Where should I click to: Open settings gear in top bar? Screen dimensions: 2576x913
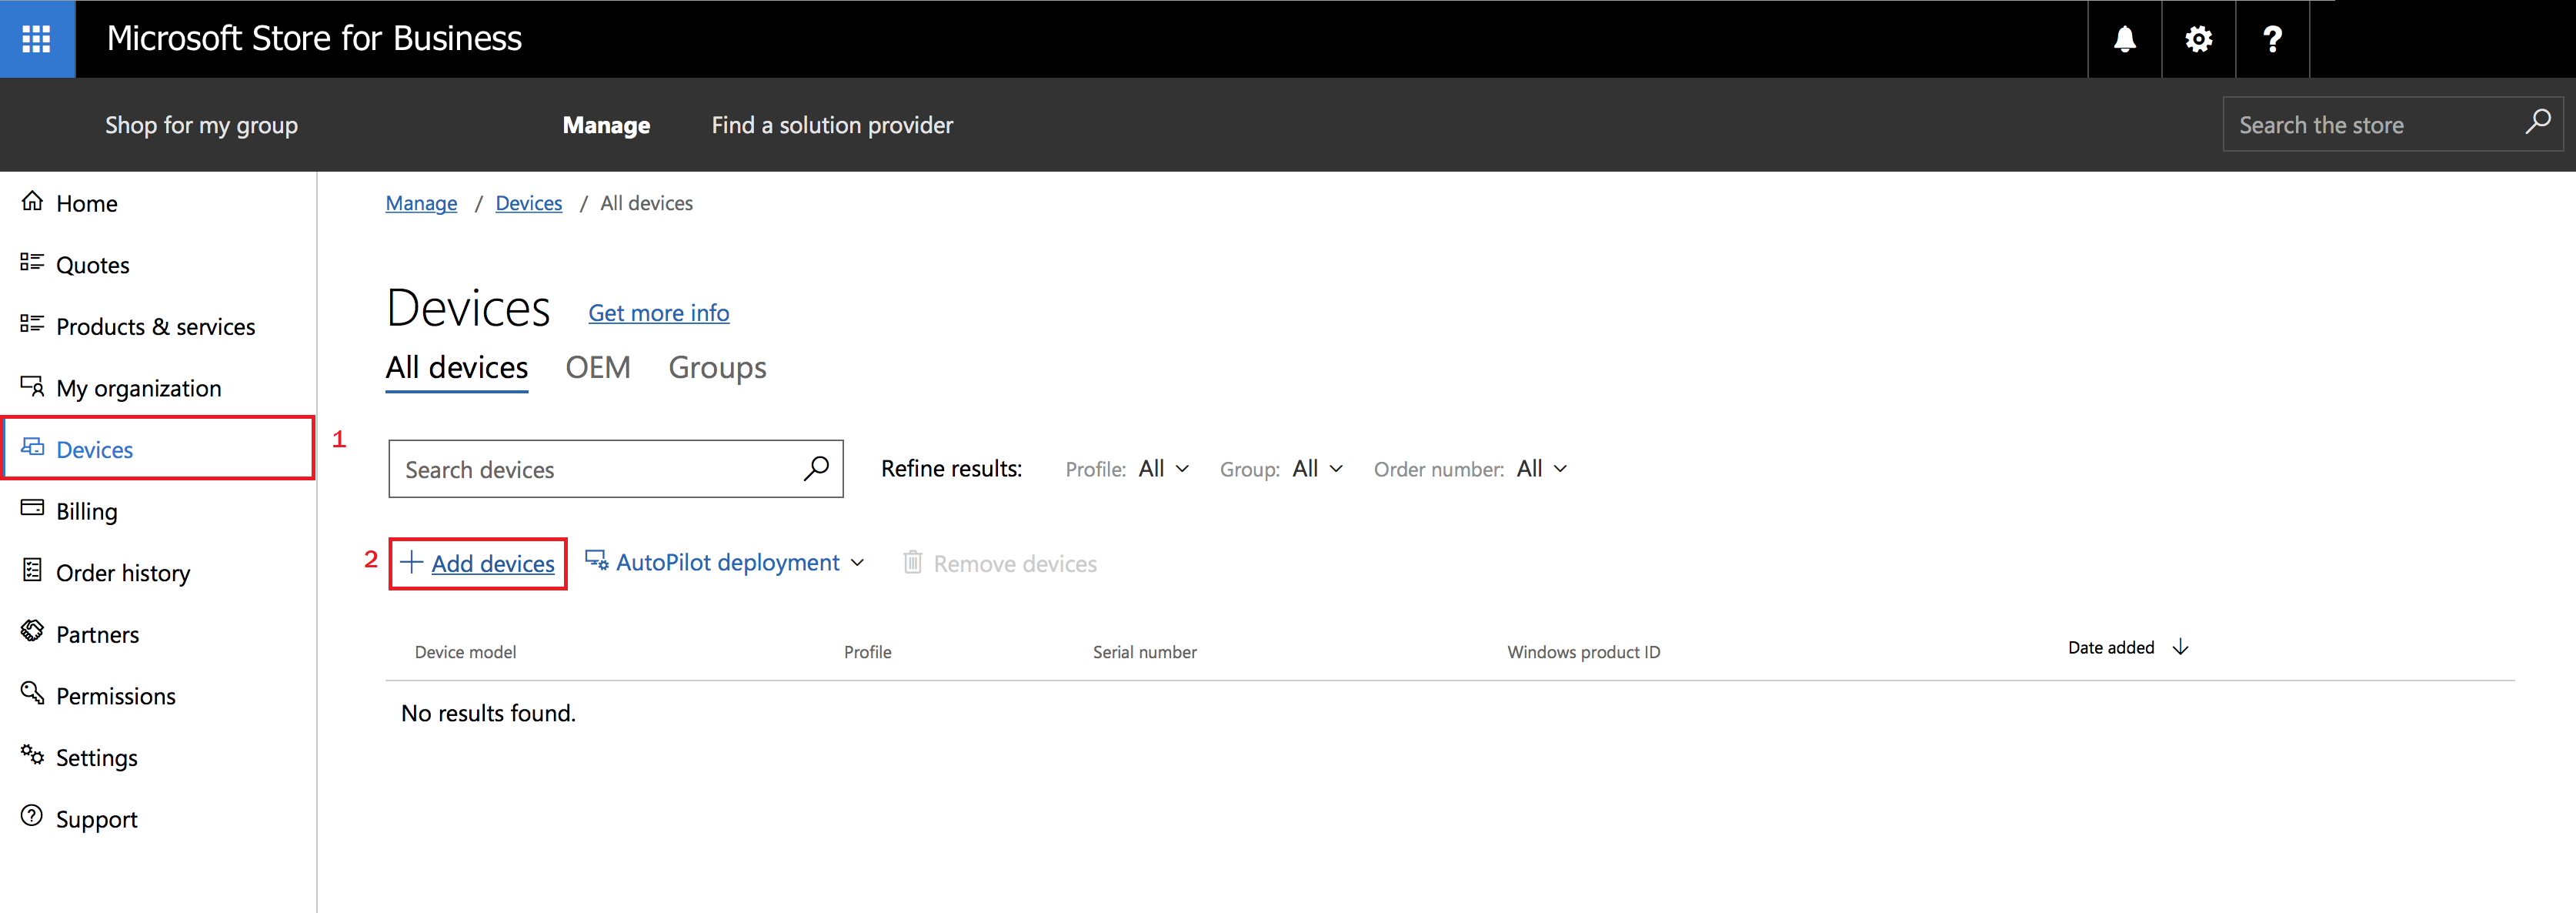[2198, 39]
